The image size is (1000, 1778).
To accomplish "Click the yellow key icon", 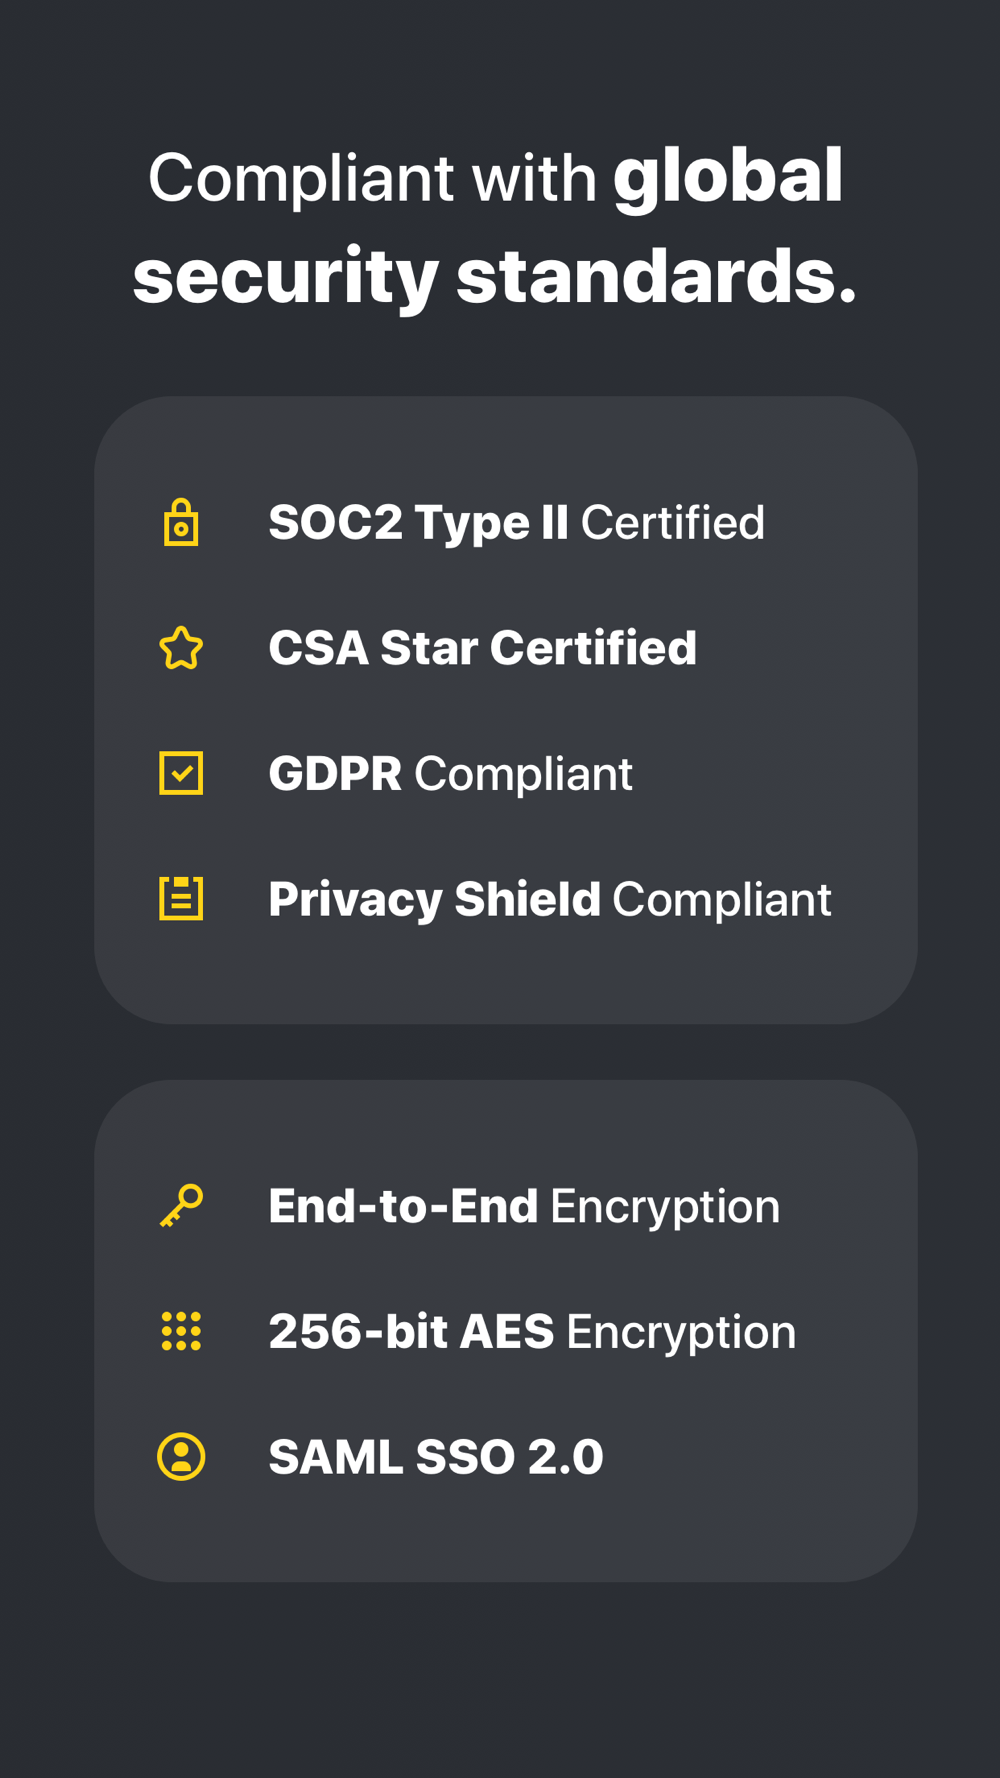I will tap(181, 1205).
